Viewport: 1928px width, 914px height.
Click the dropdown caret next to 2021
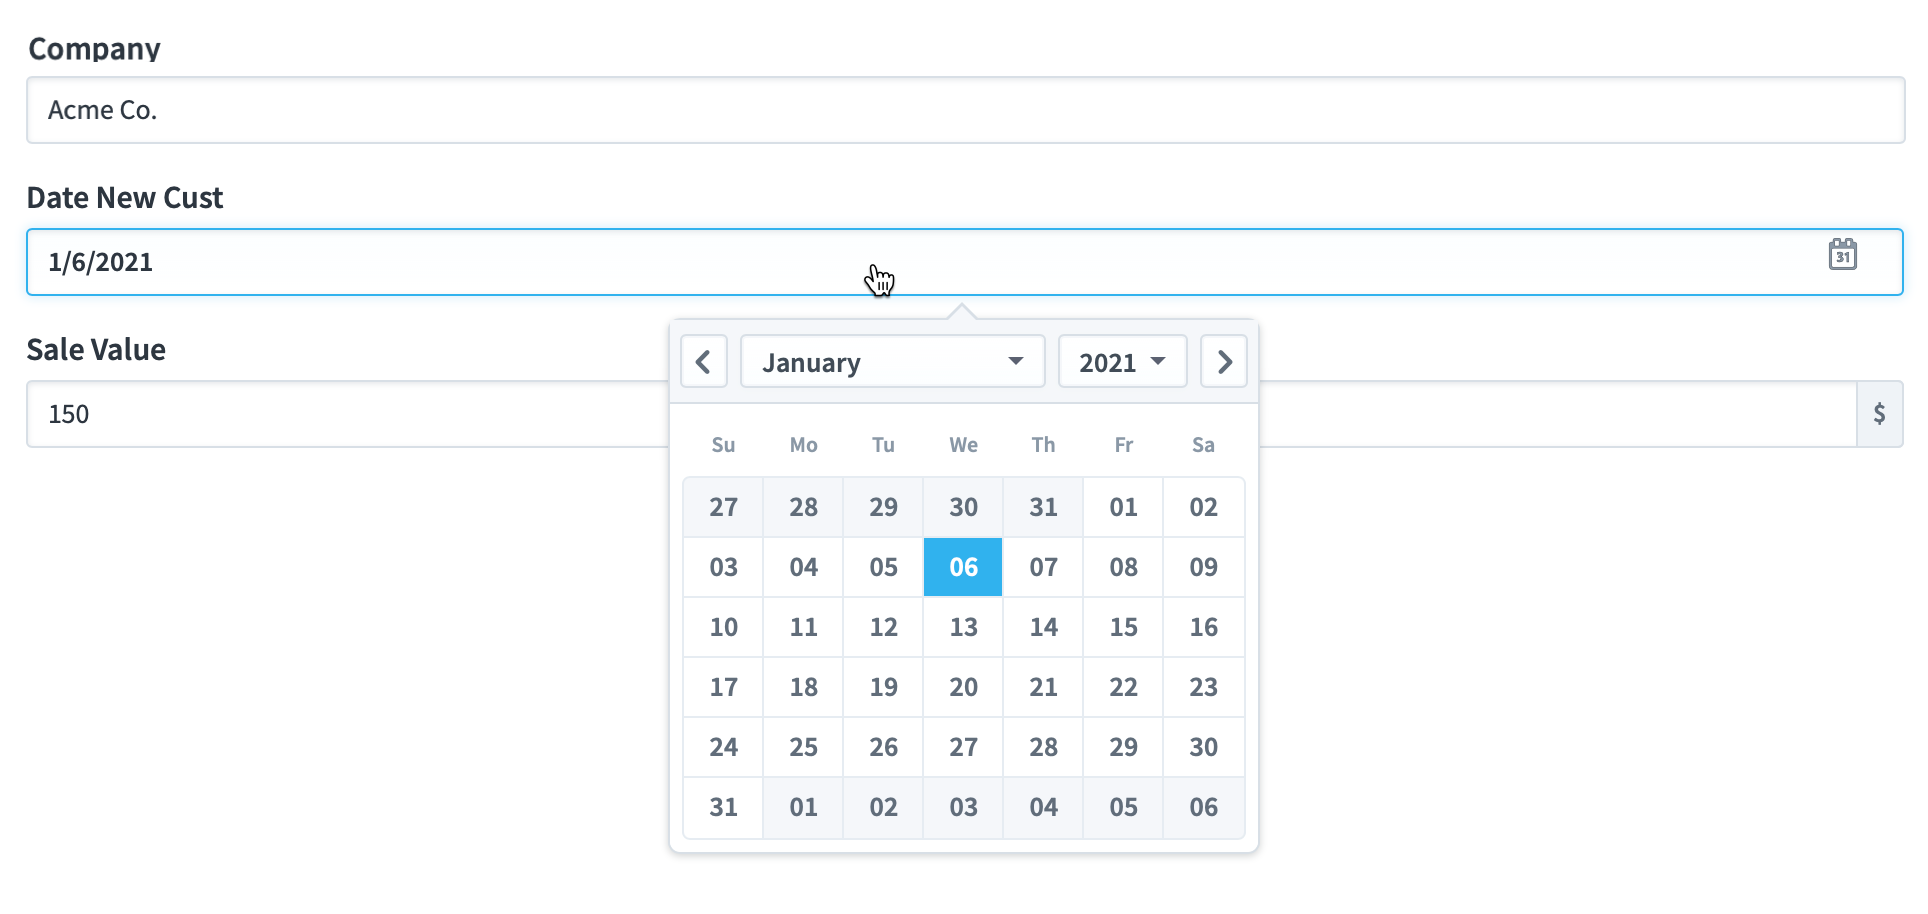point(1158,361)
